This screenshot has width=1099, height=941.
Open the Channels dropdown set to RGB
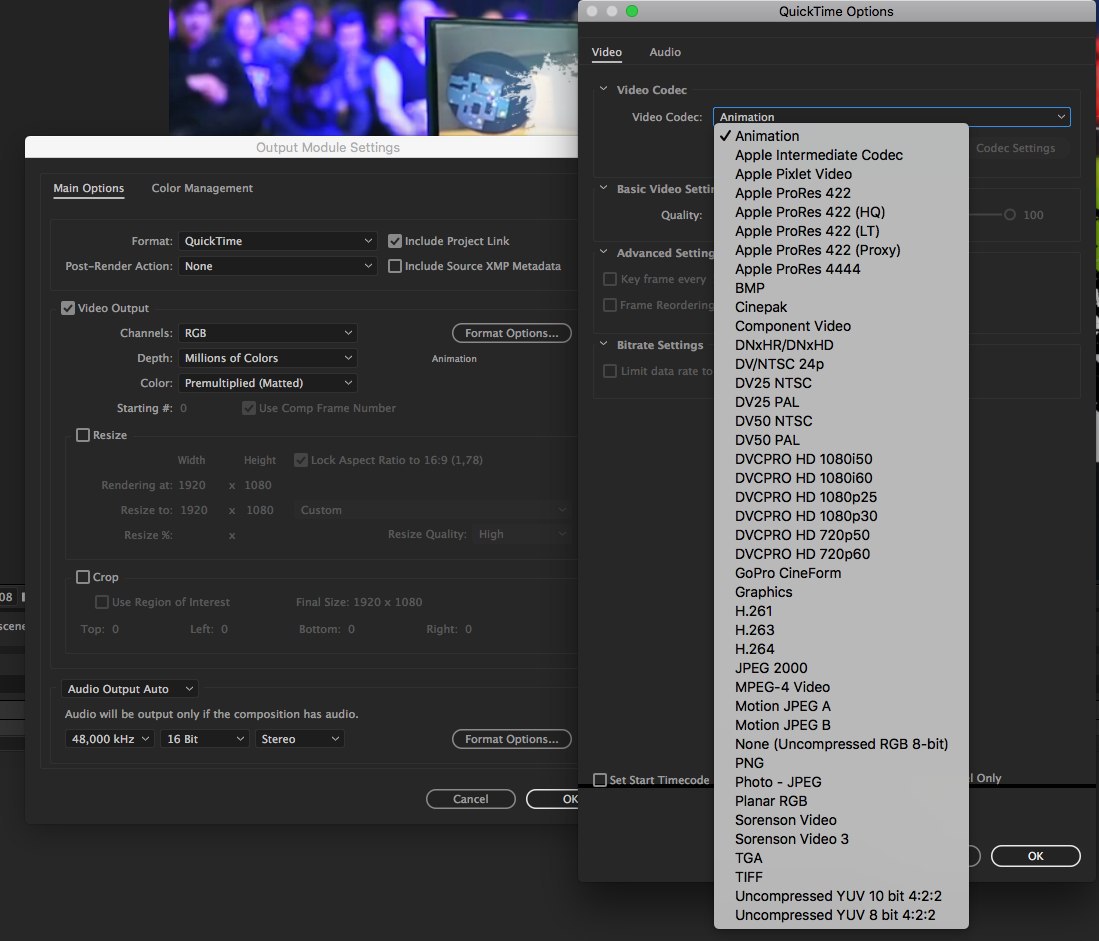(268, 333)
